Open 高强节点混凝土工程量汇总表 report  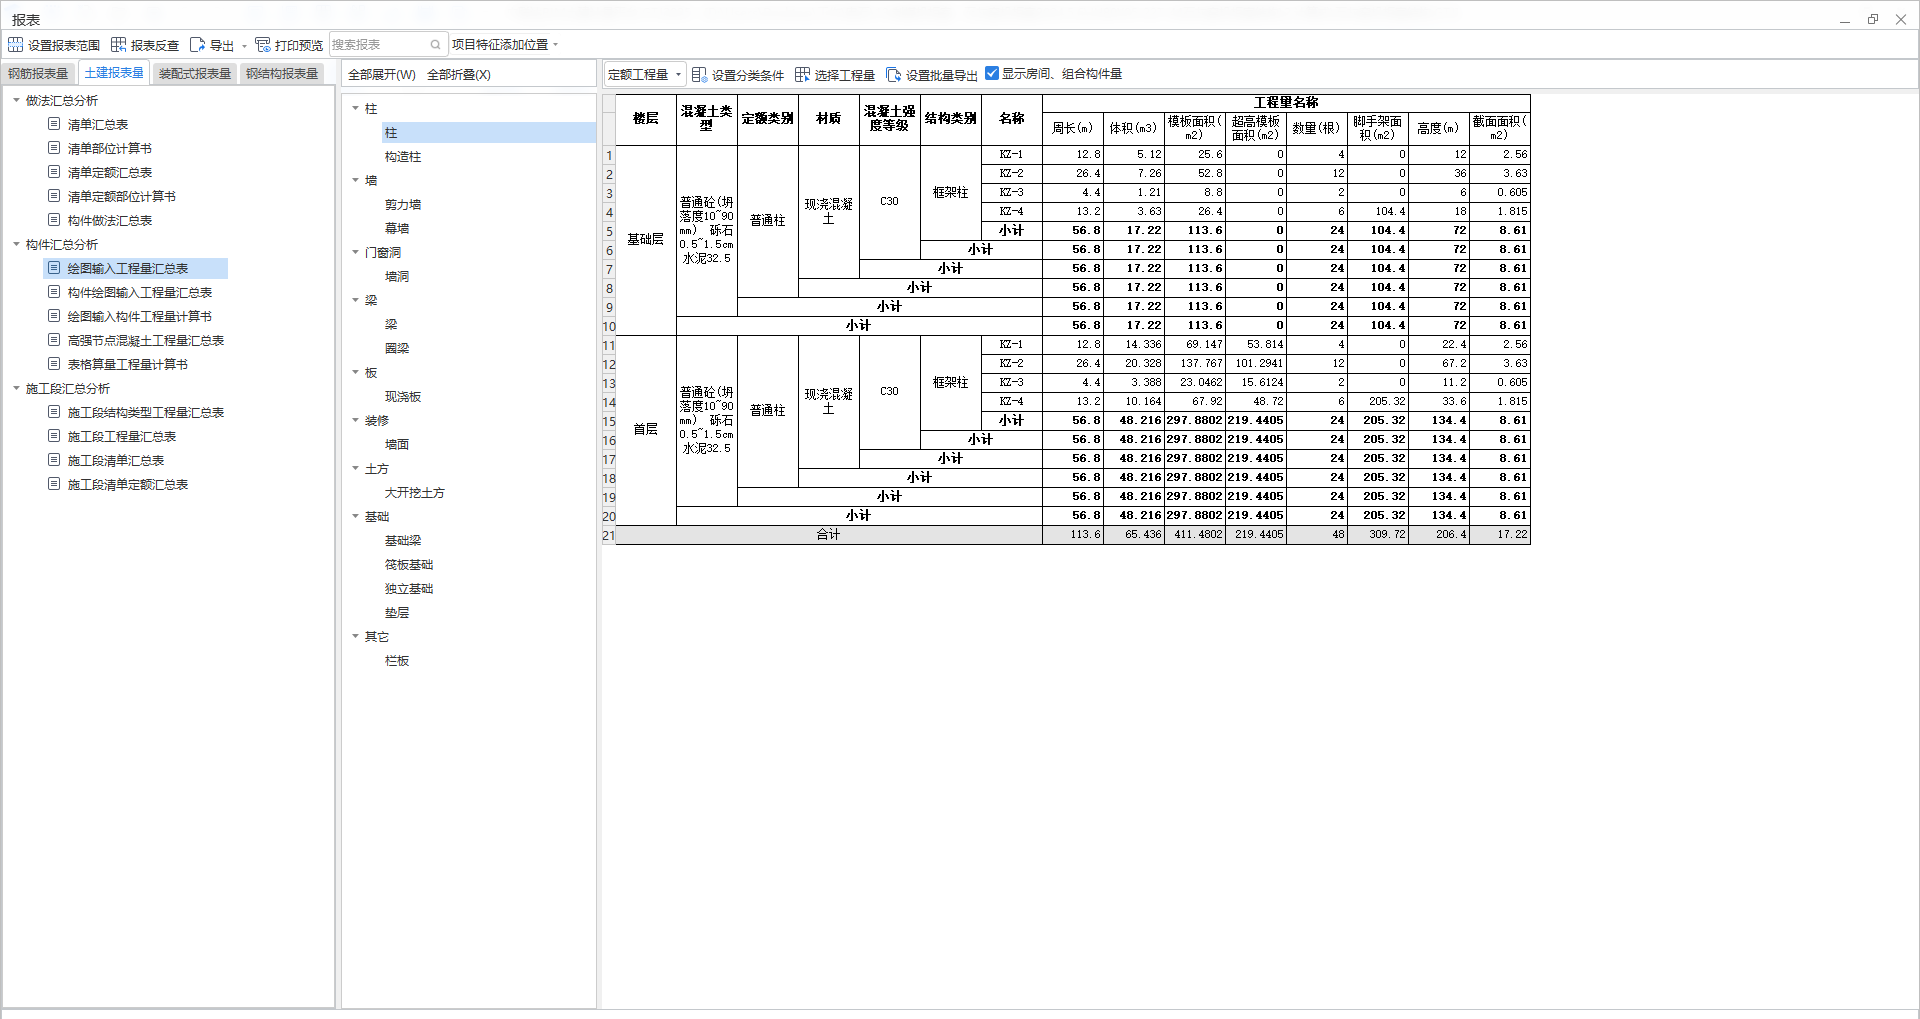click(x=145, y=340)
